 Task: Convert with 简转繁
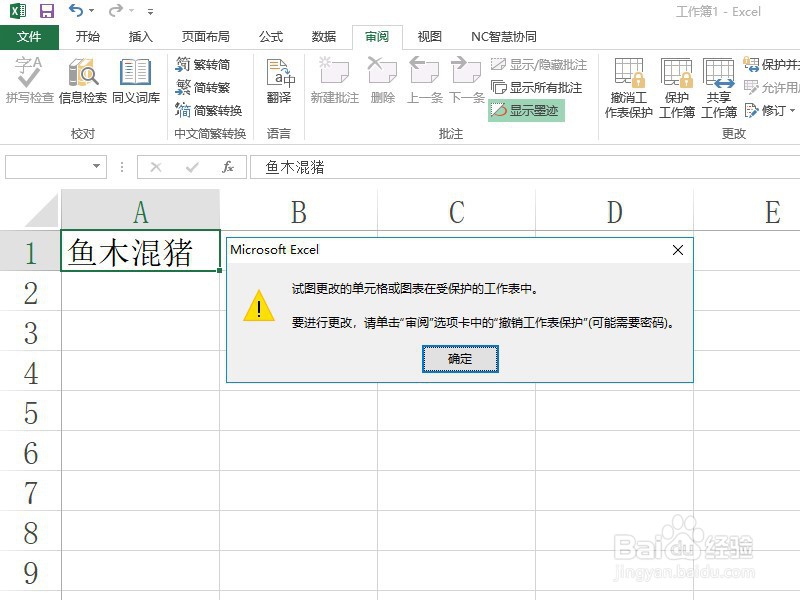click(203, 88)
